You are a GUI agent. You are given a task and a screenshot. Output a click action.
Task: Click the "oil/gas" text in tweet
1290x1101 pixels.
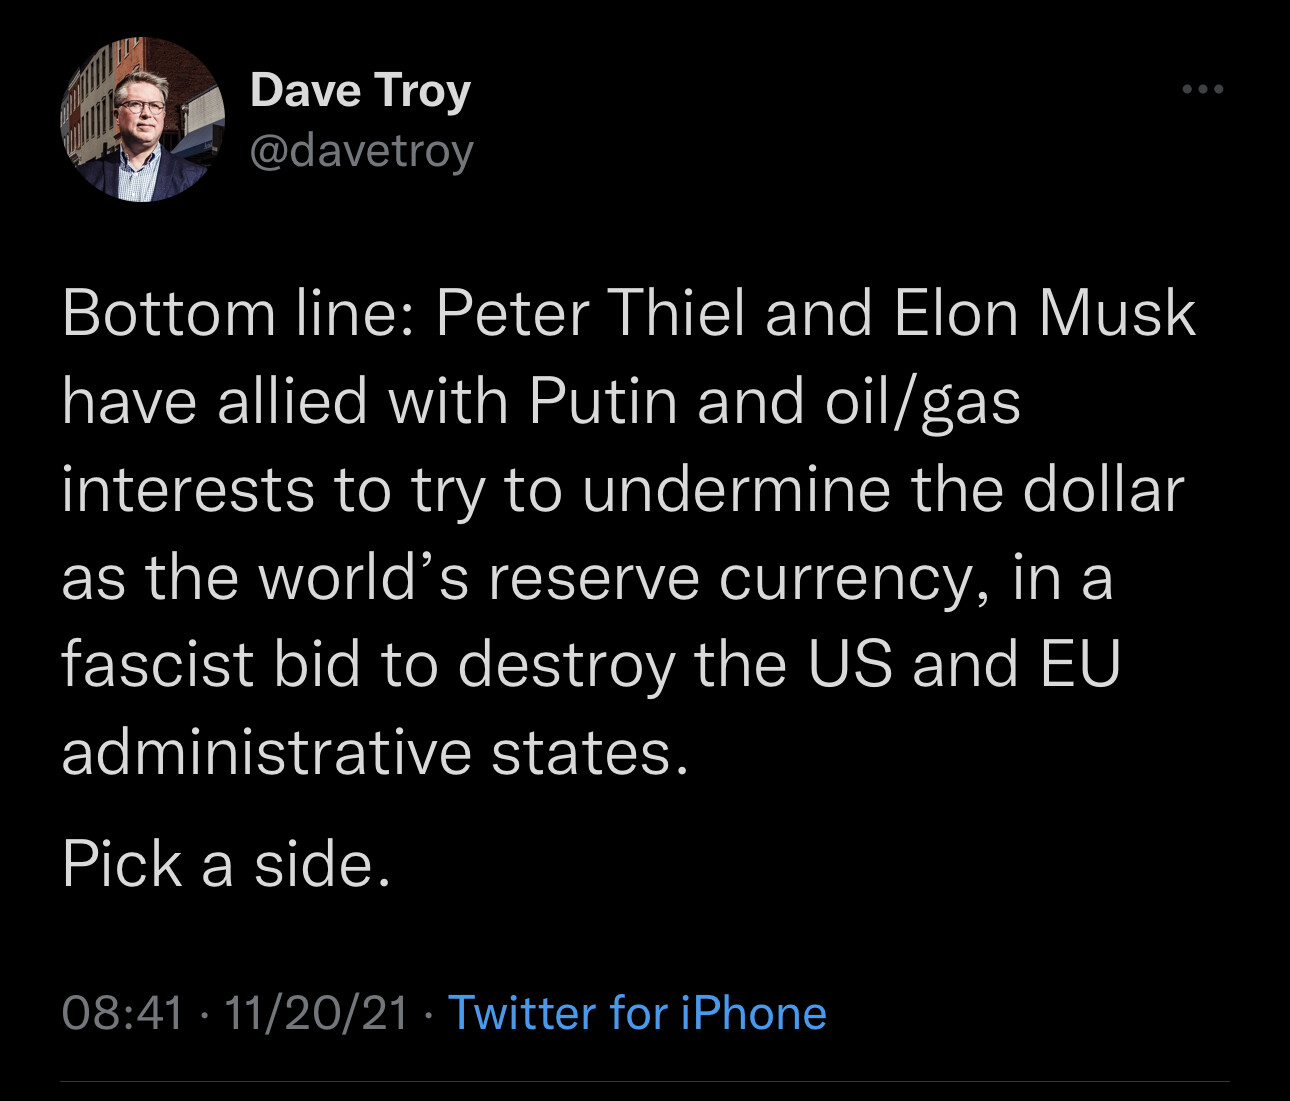[x=923, y=402]
